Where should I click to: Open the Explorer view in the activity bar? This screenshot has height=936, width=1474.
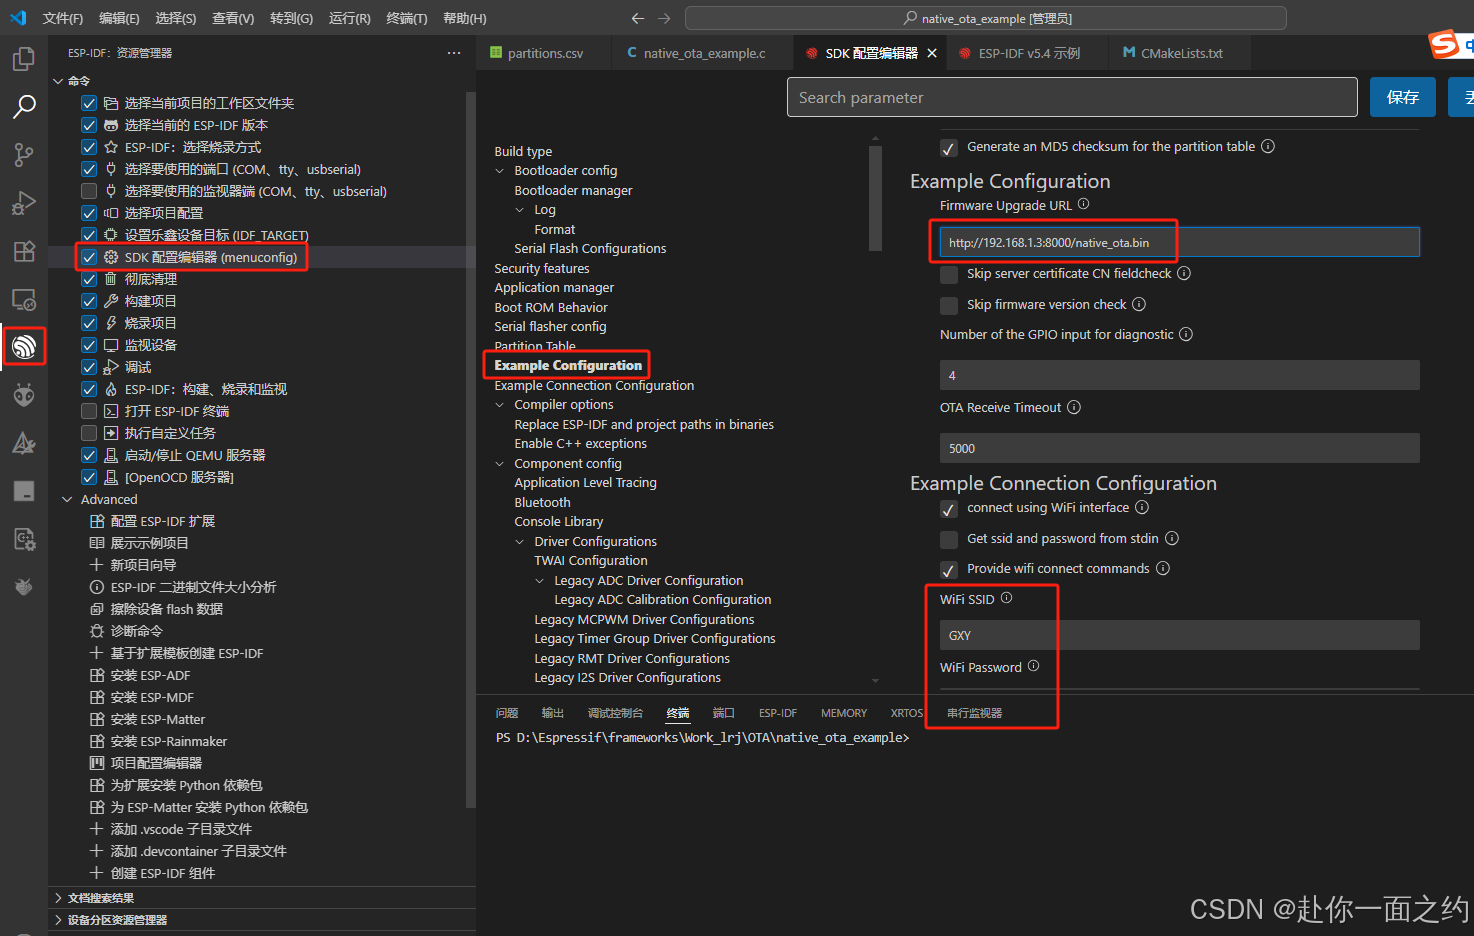[x=24, y=59]
